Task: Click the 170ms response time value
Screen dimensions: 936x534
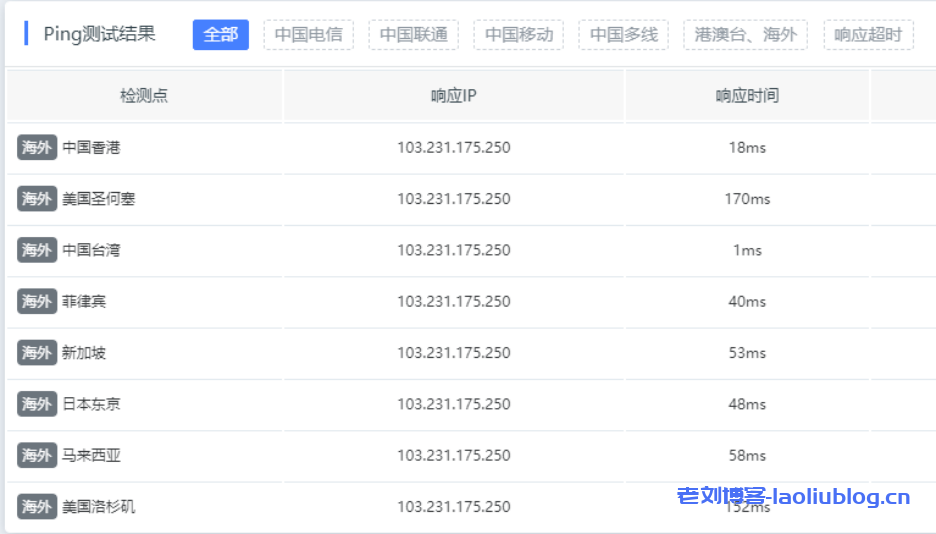Action: coord(747,199)
